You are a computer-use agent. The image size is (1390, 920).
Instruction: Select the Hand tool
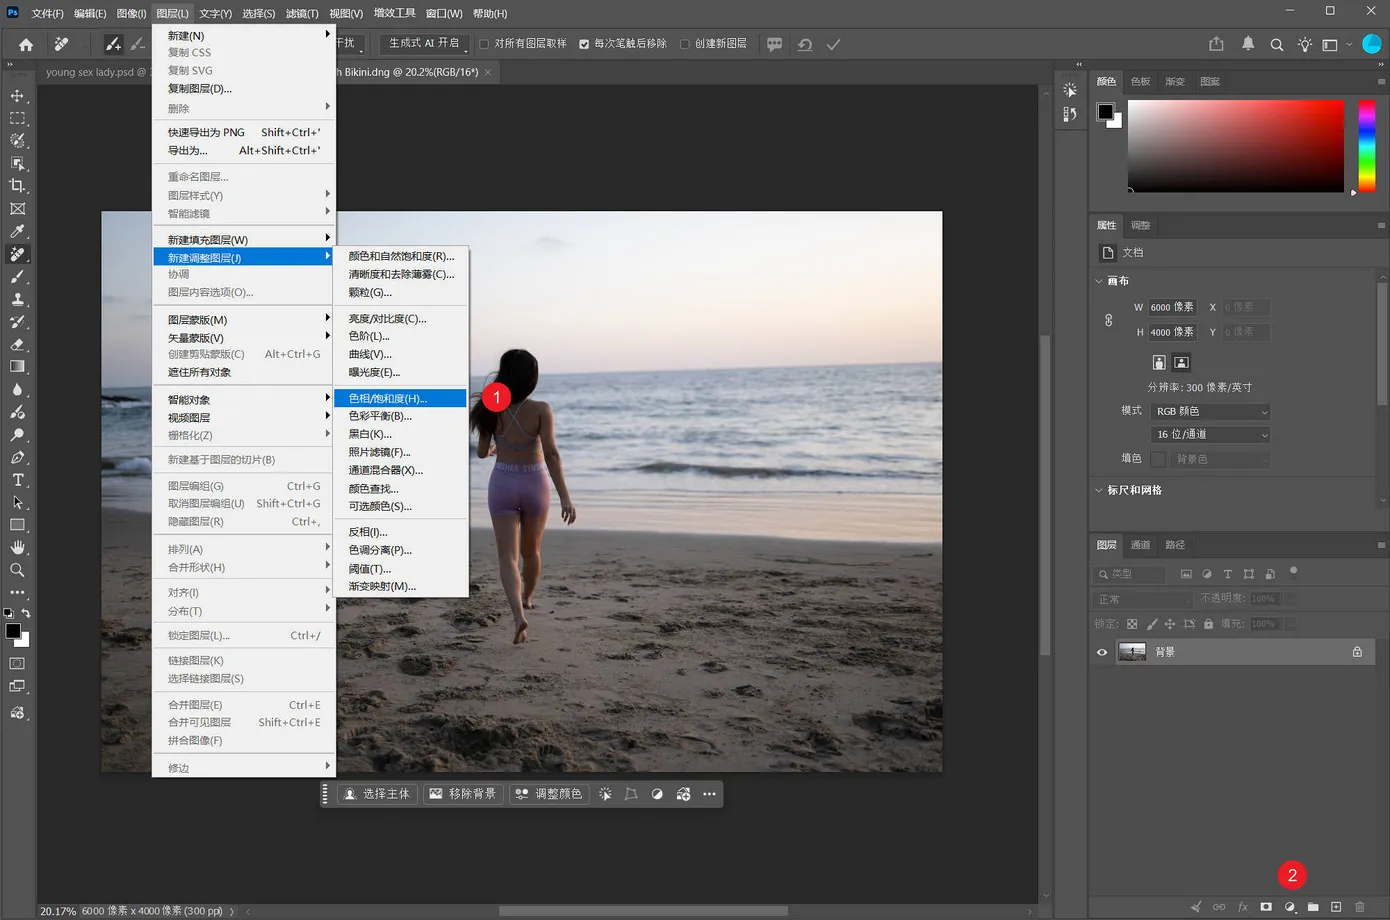[x=17, y=547]
